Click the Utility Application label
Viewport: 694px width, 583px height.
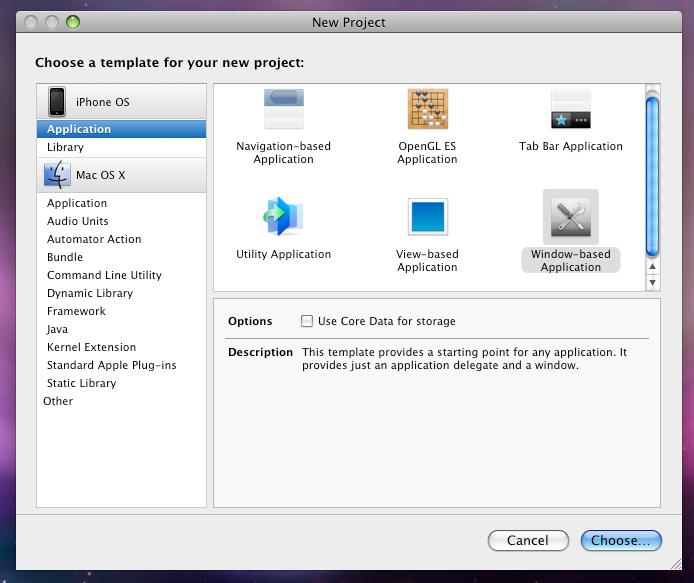click(x=284, y=254)
